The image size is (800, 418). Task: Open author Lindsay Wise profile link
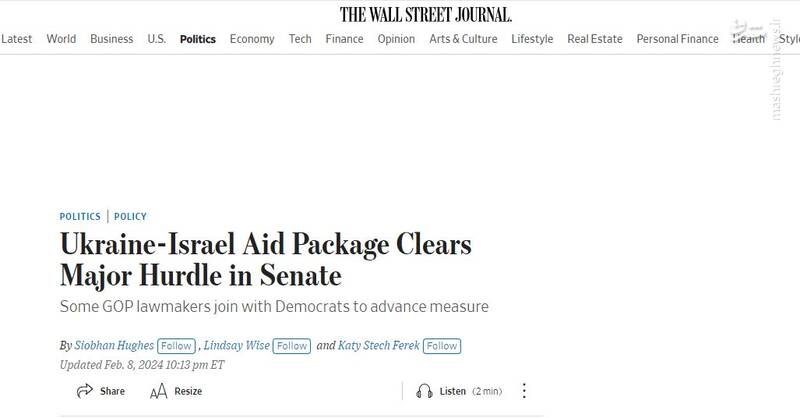238,346
